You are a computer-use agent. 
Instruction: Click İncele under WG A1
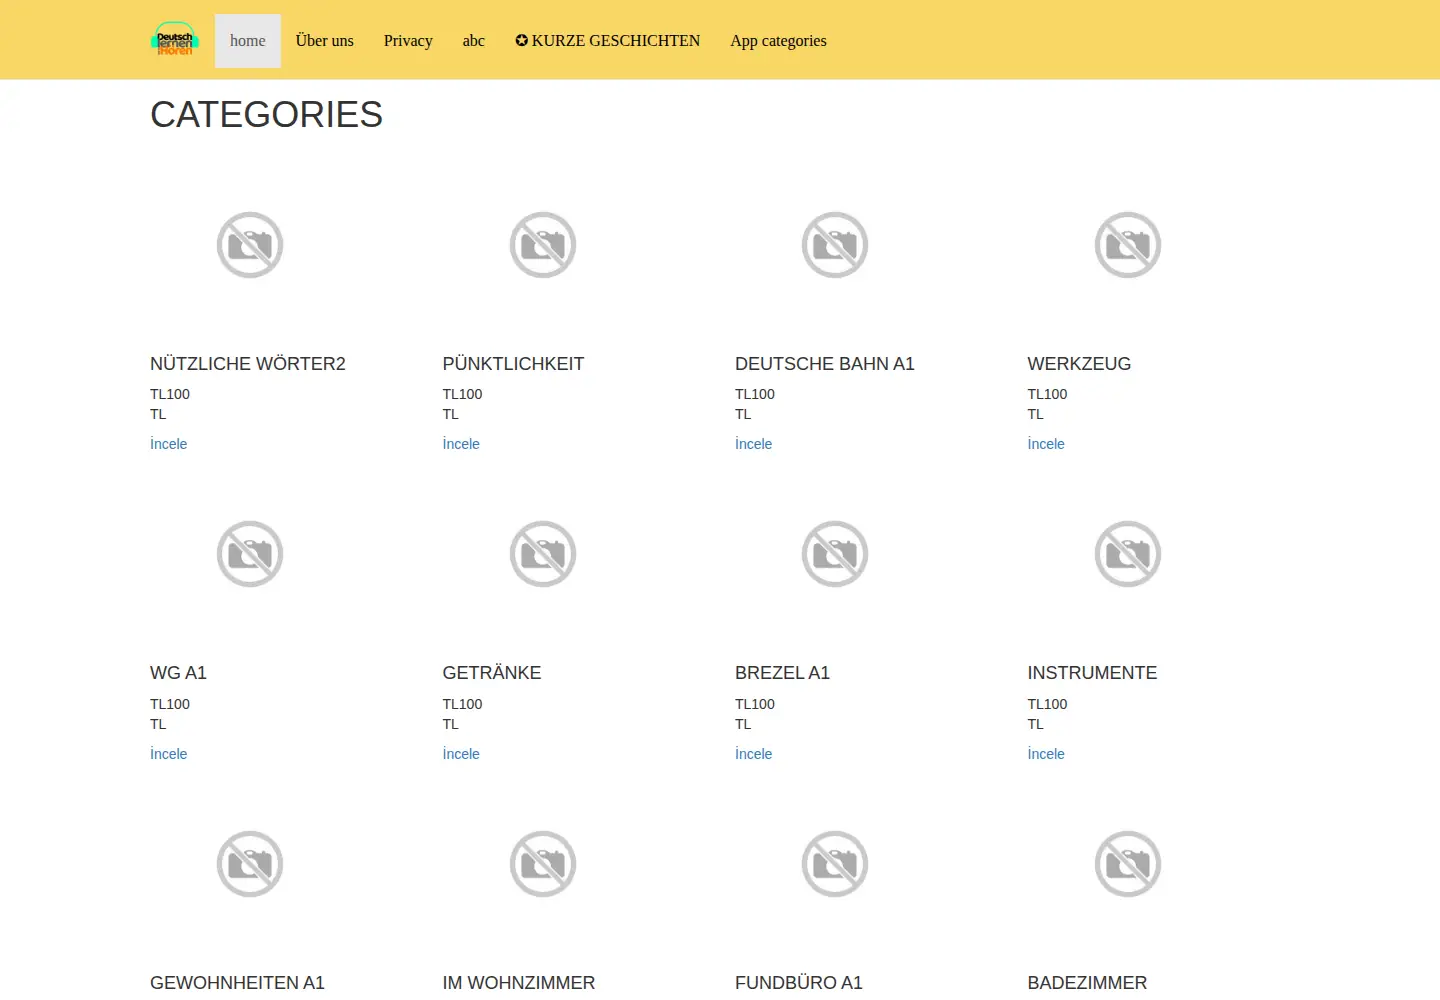pos(169,754)
